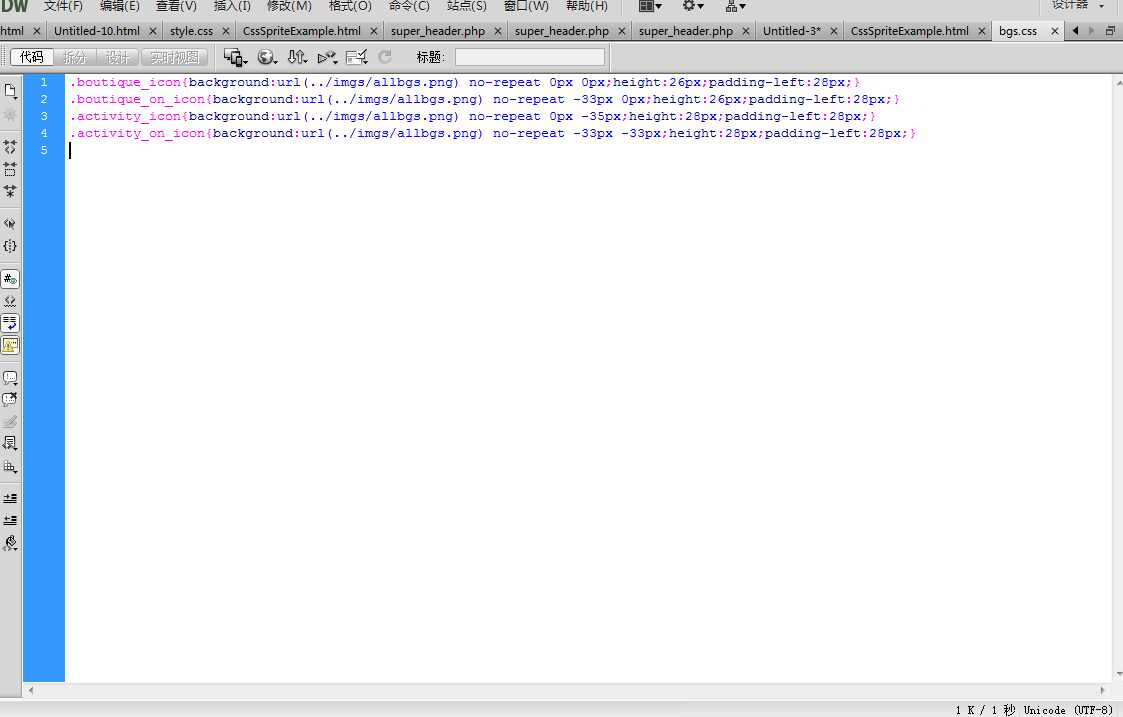Click the Apply Comment icon

pos(10,377)
